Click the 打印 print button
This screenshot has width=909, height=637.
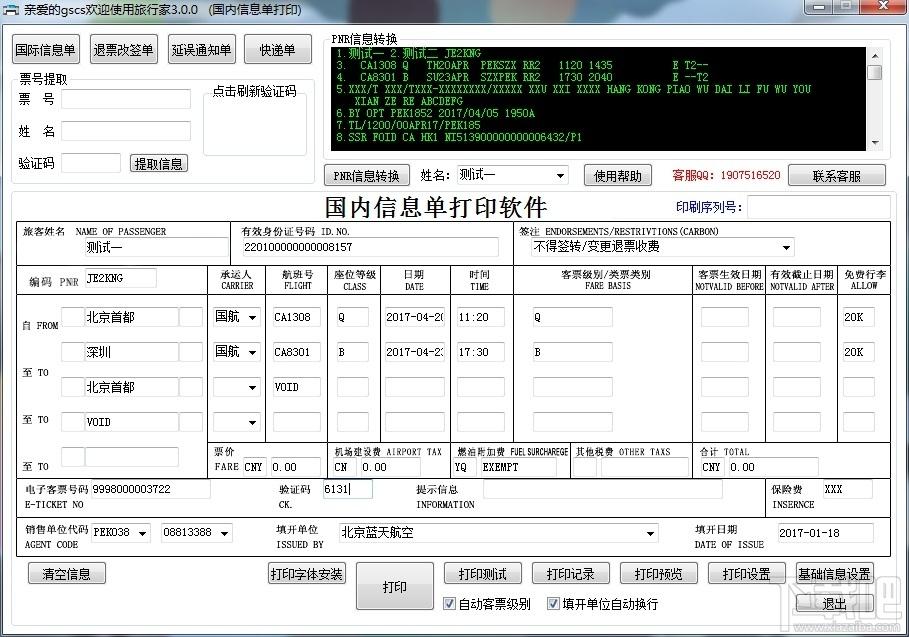[394, 586]
